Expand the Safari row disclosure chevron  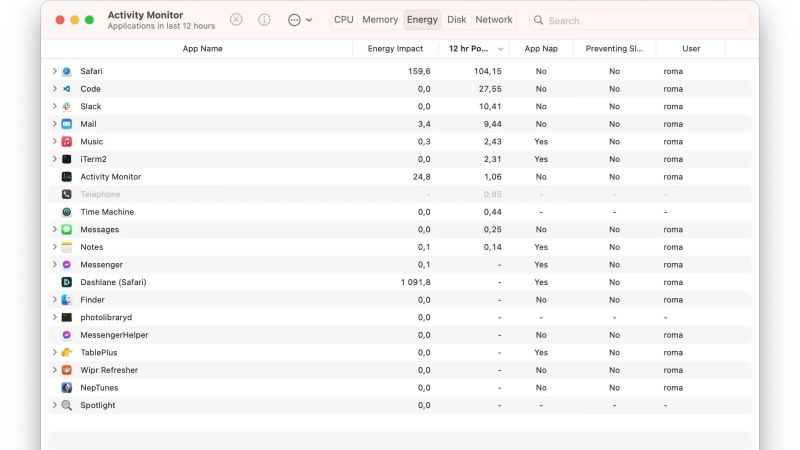(x=55, y=71)
